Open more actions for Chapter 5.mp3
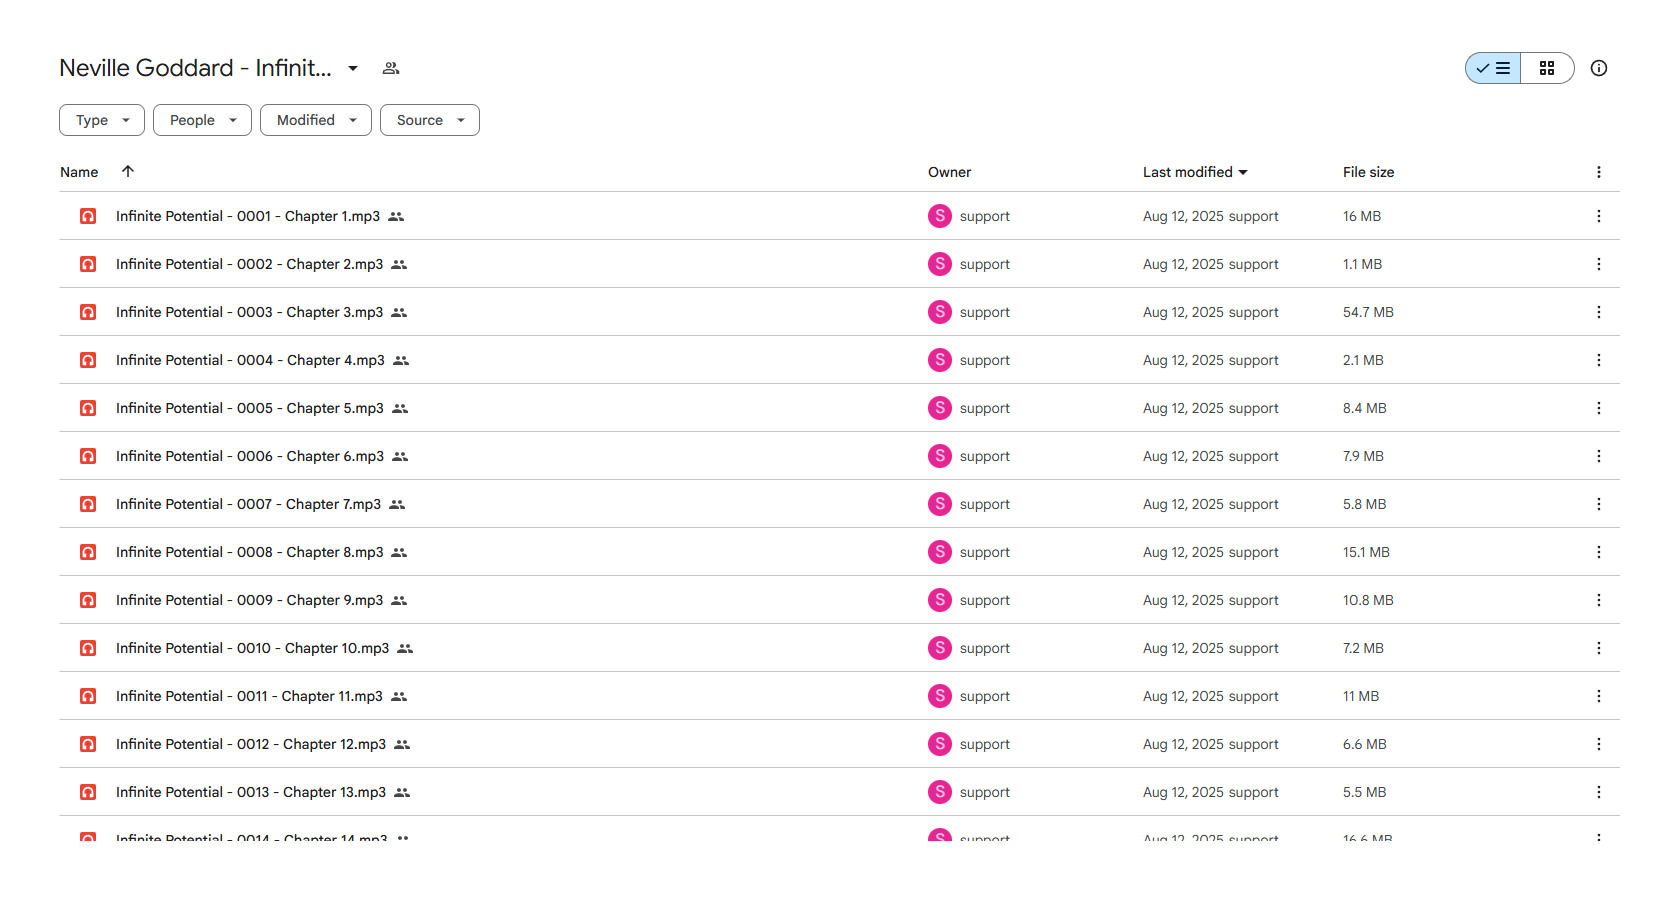This screenshot has height=912, width=1672. click(x=1599, y=408)
